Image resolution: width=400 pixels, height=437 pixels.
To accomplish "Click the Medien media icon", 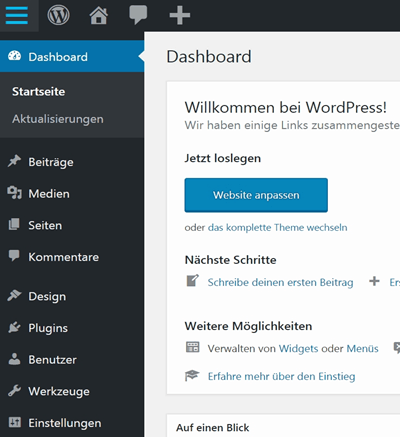I will pos(14,193).
